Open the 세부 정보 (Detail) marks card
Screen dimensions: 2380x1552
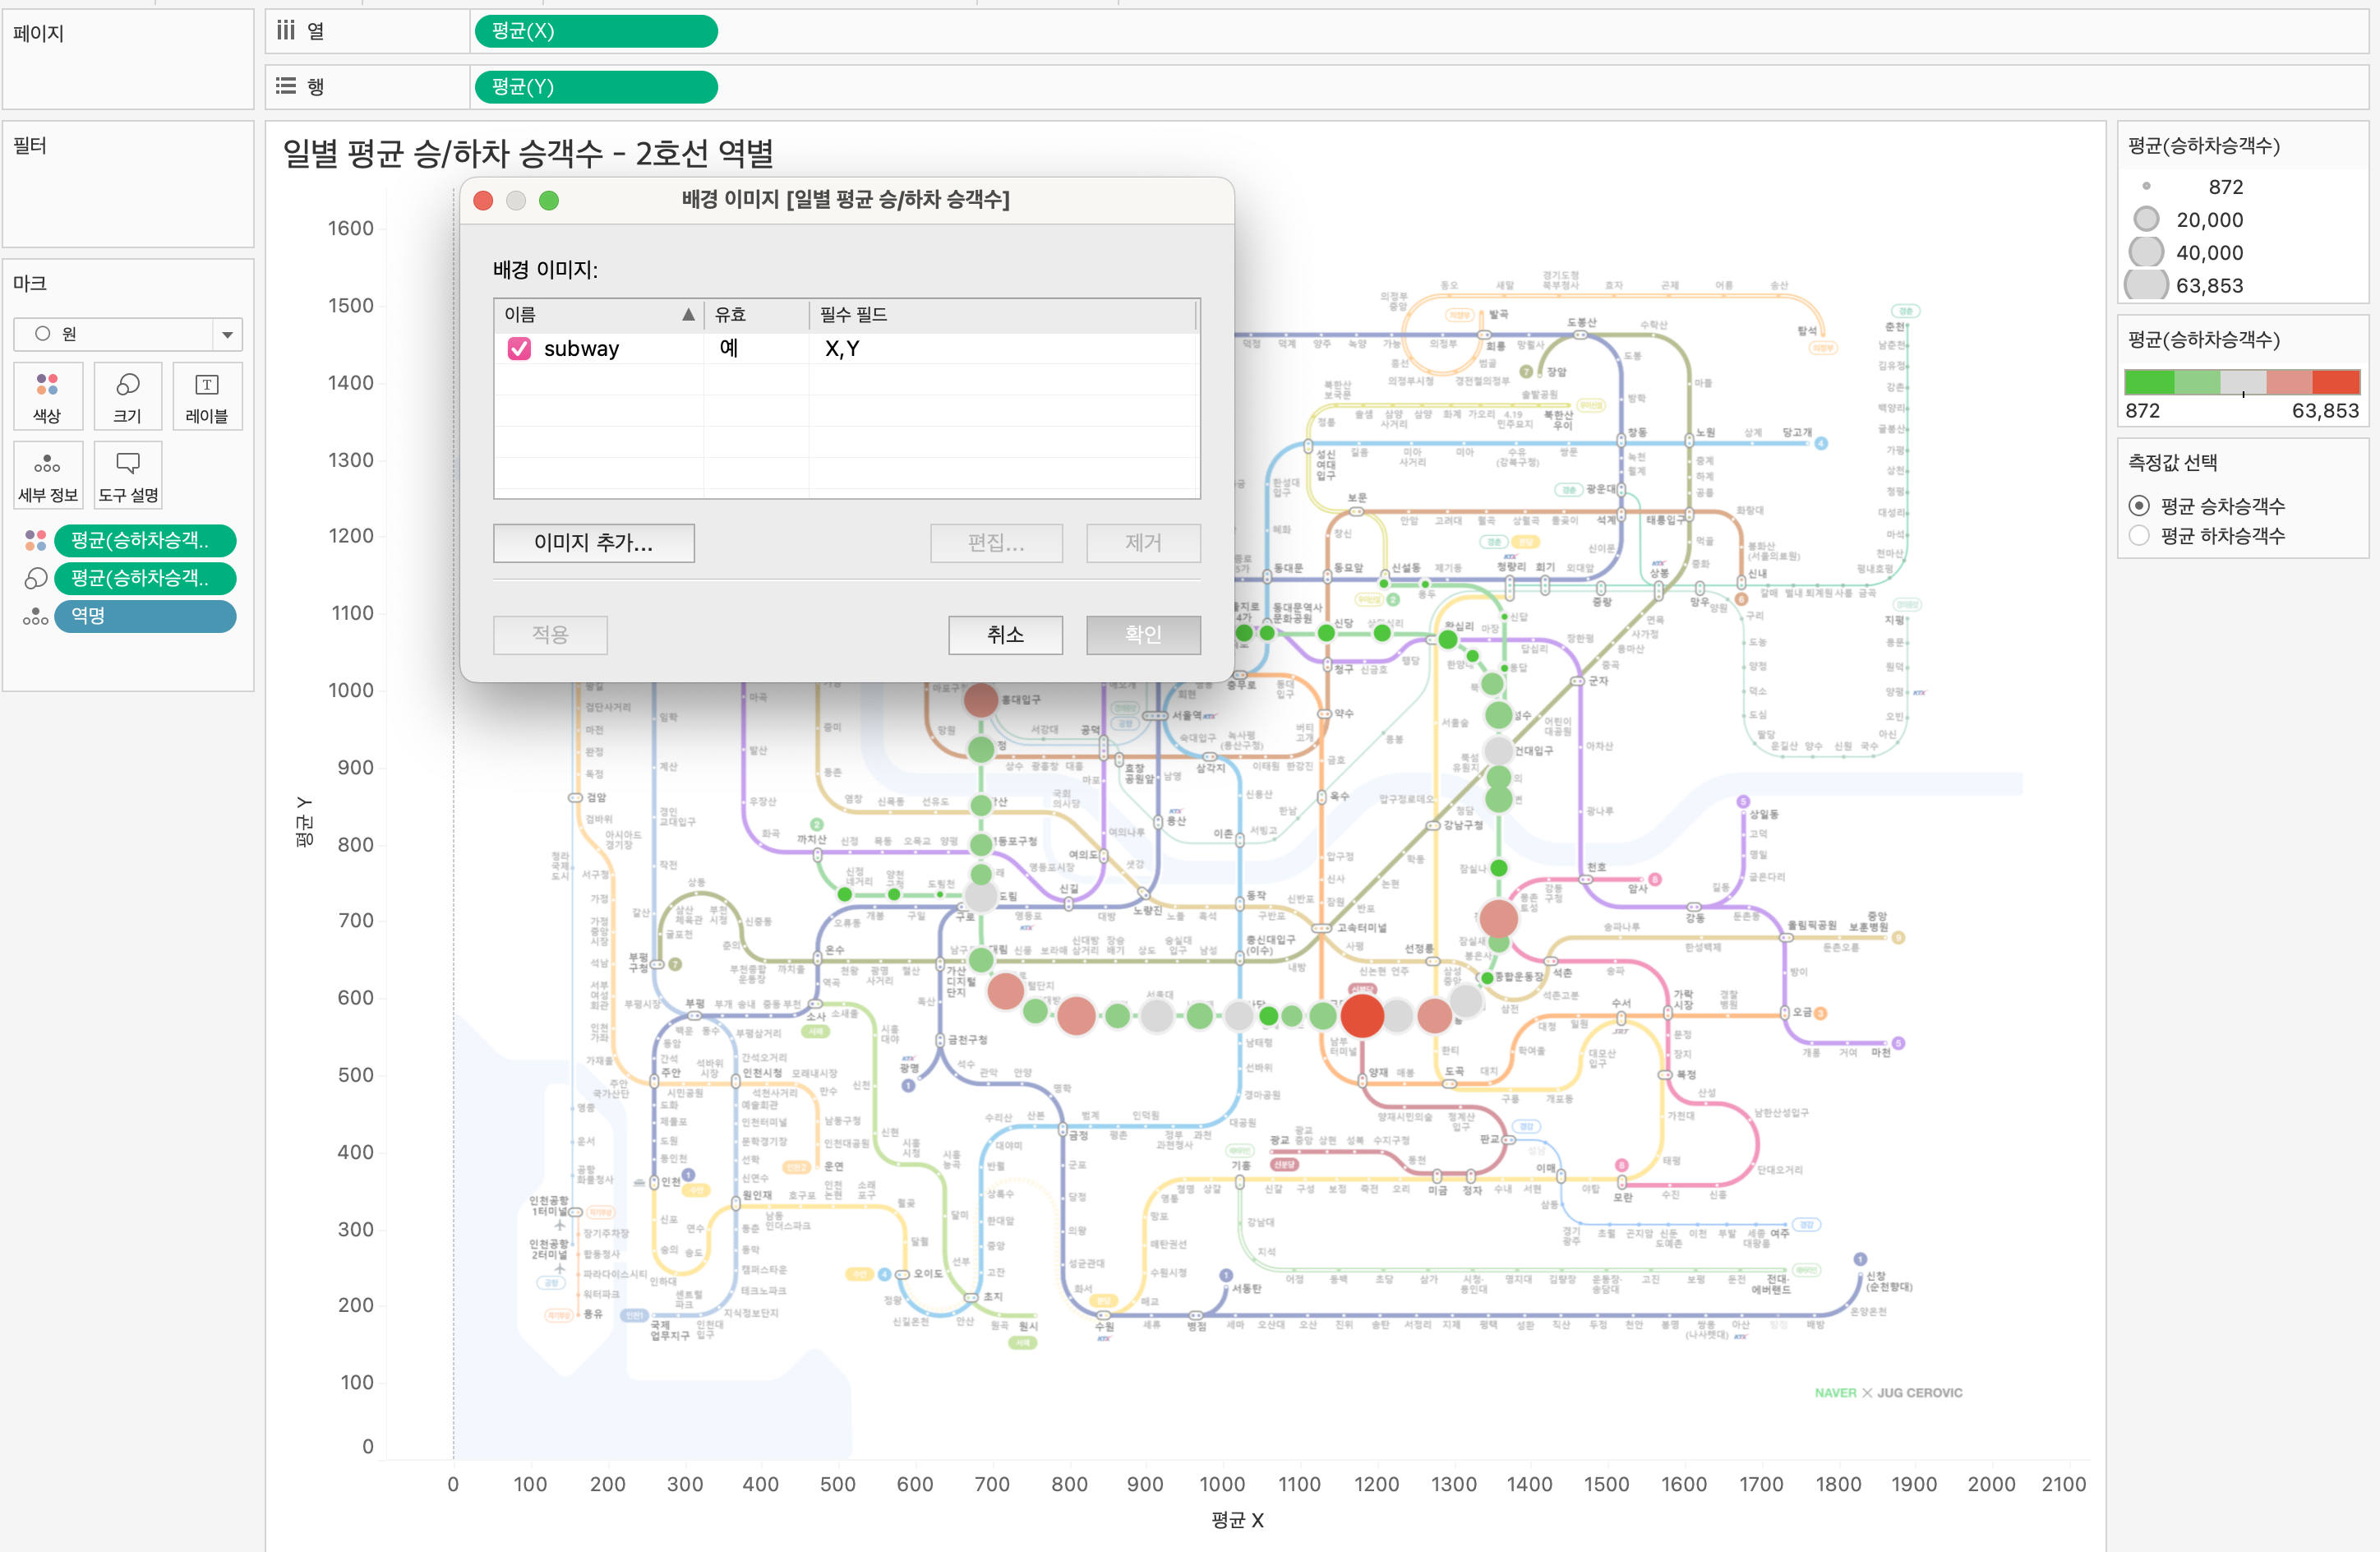[47, 475]
